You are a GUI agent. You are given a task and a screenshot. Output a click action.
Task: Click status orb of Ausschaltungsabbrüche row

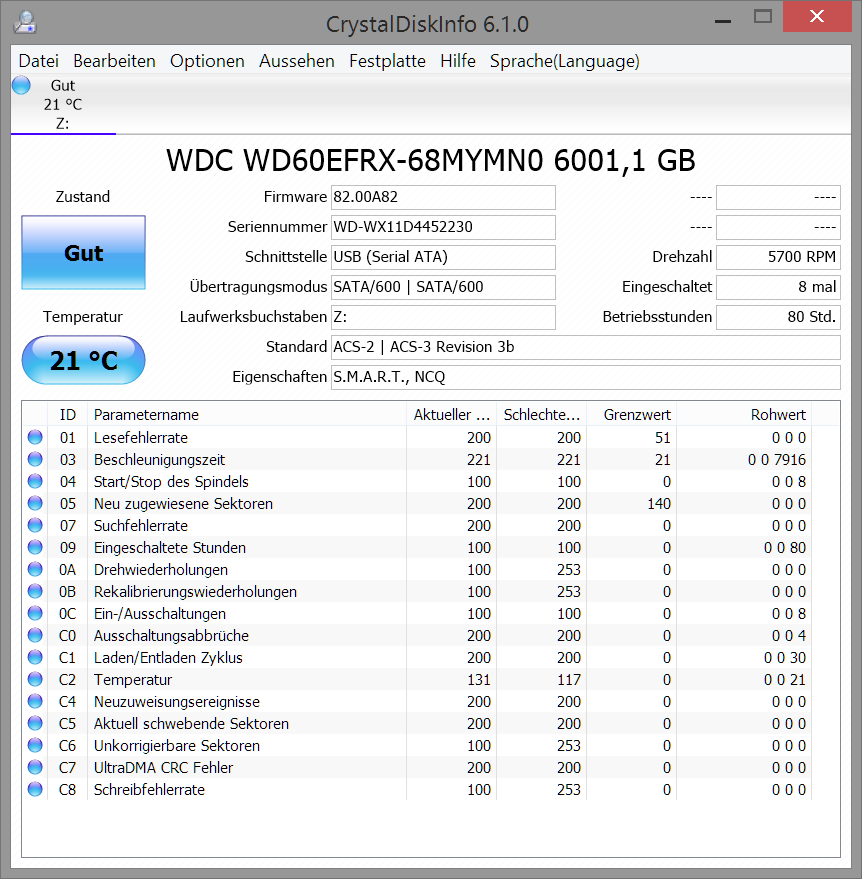tap(35, 635)
